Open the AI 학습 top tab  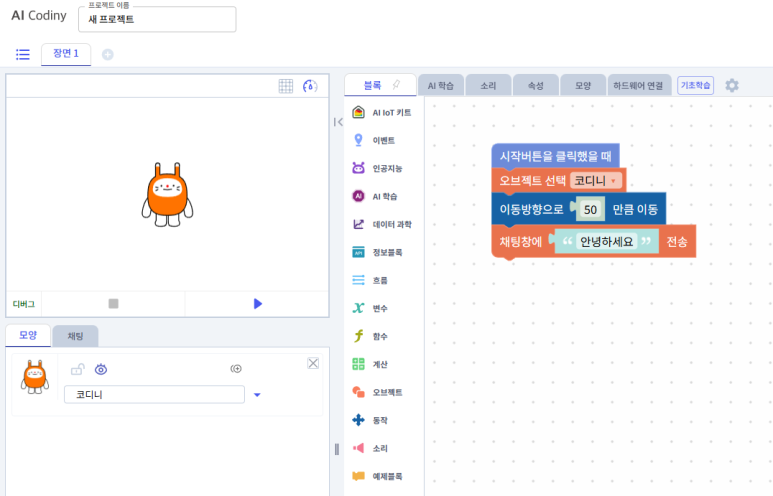coord(441,85)
